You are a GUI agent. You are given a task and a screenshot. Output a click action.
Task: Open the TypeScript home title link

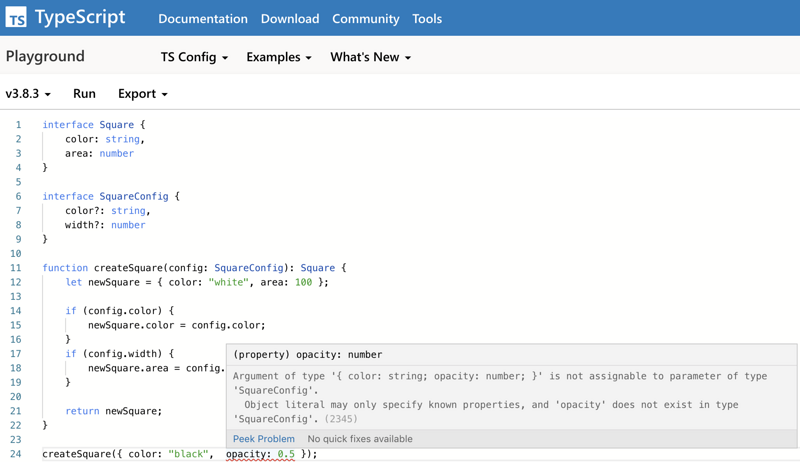pos(80,18)
